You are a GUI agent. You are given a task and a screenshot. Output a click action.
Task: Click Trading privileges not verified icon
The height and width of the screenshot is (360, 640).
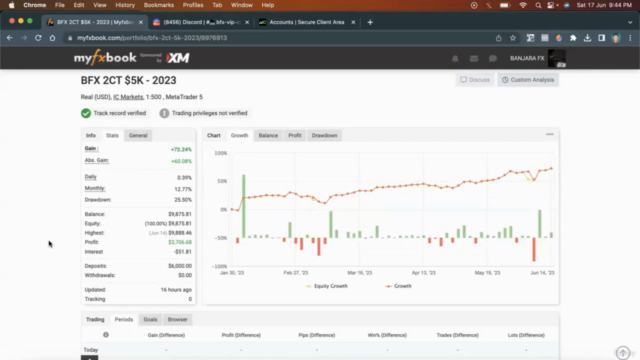[164, 113]
